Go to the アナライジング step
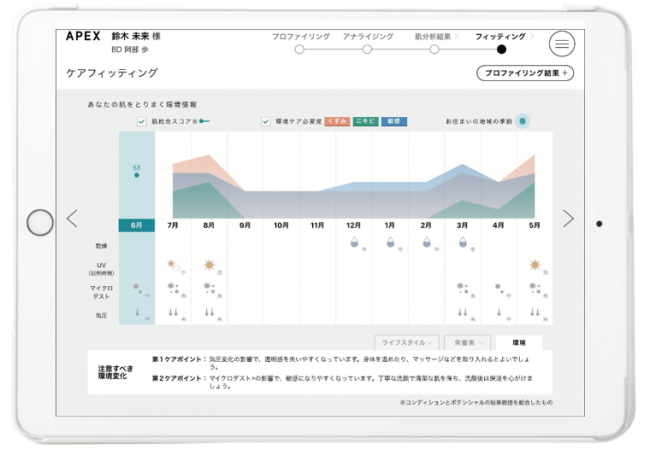This screenshot has width=650, height=455. click(368, 36)
